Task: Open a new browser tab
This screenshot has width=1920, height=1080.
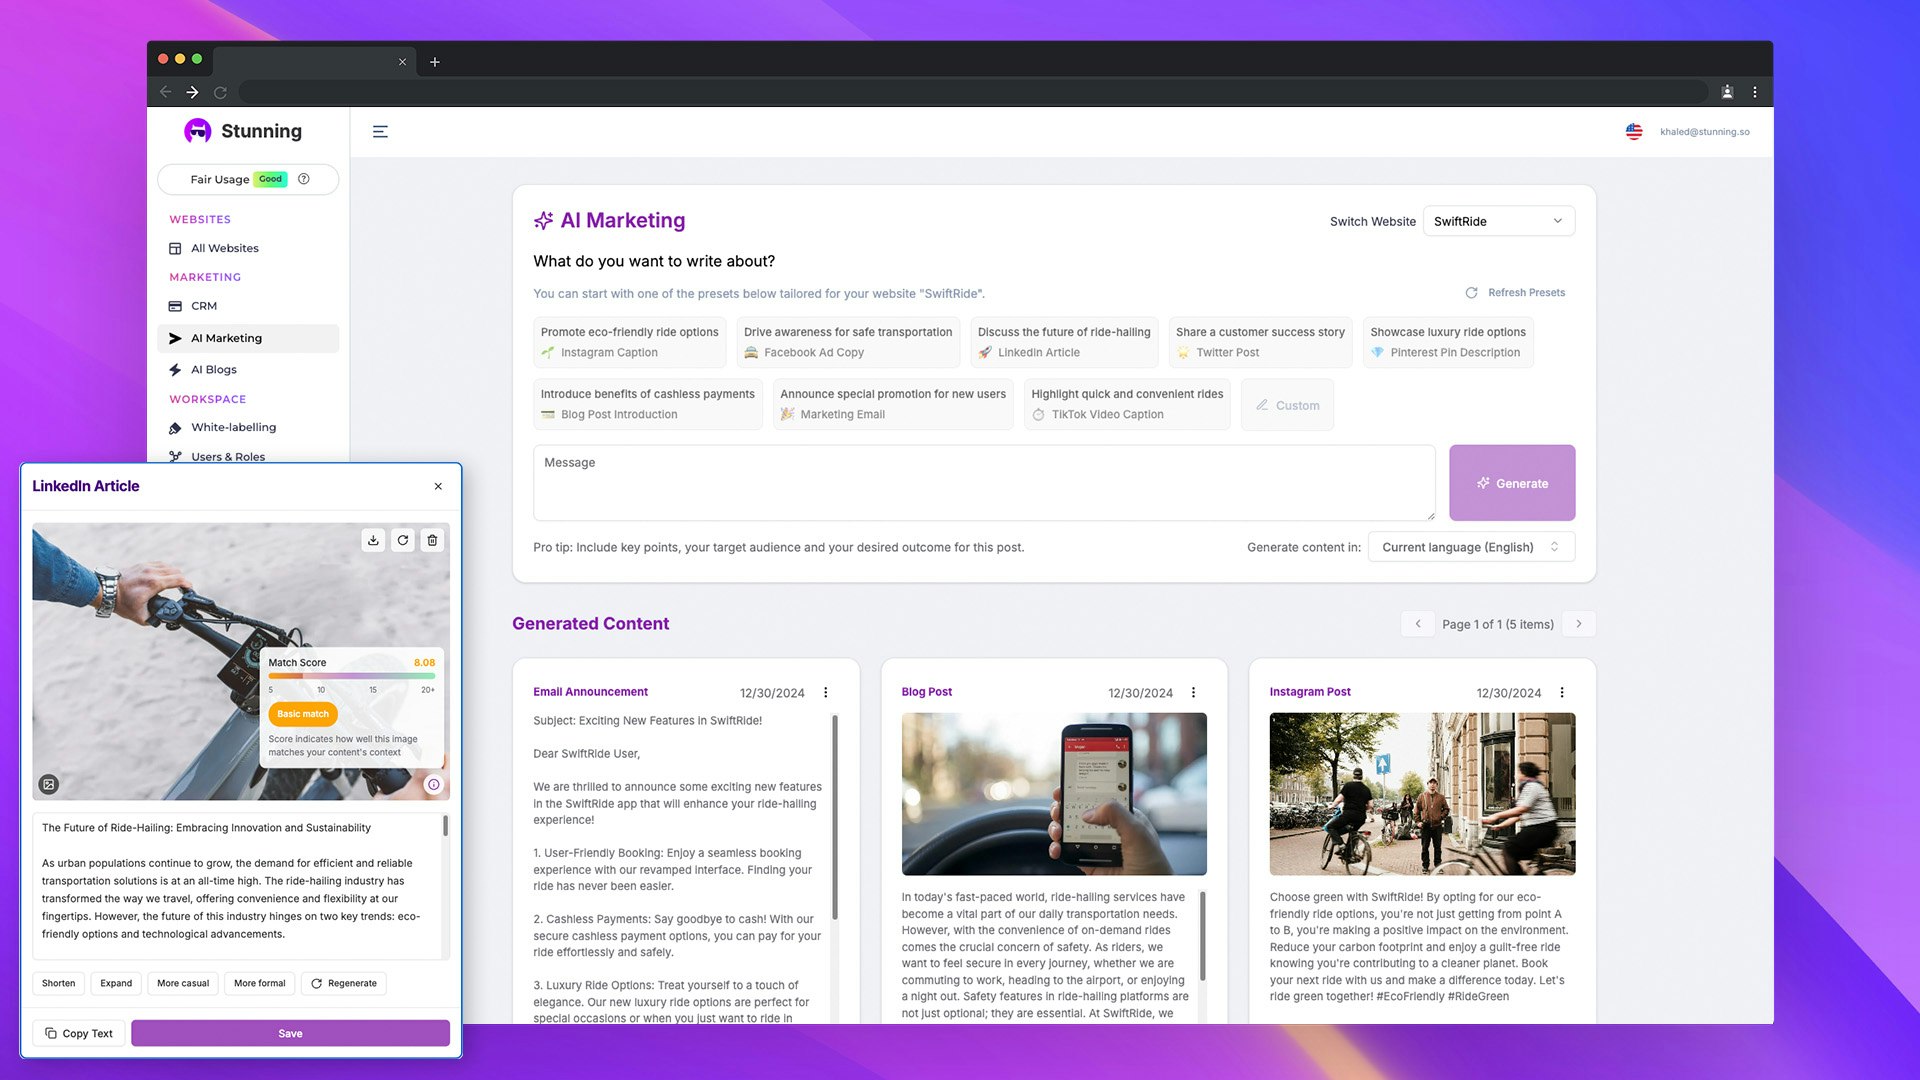Action: point(434,62)
